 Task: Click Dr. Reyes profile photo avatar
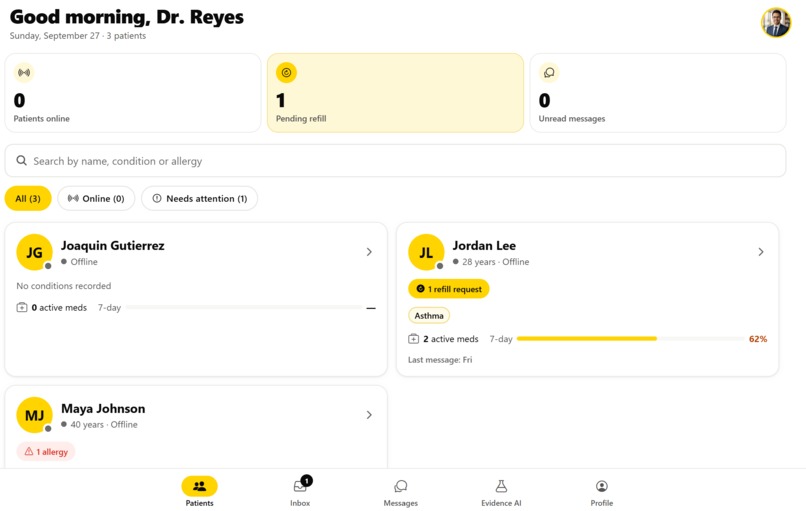tap(776, 23)
